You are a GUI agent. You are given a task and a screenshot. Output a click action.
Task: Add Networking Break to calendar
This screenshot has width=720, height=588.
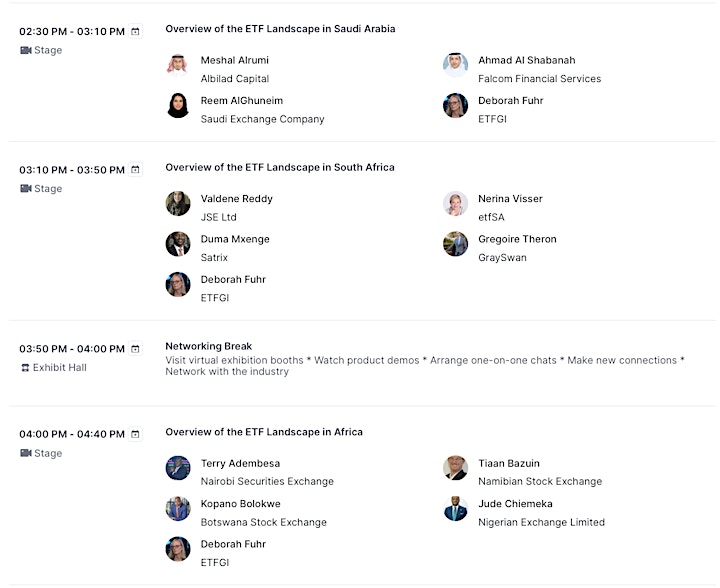135,349
